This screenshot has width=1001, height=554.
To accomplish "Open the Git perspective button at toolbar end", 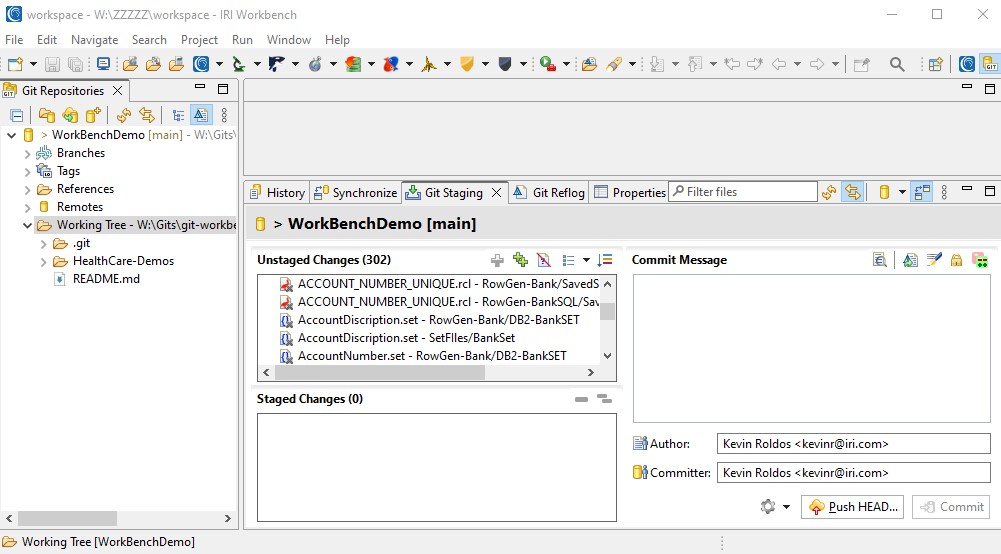I will point(990,64).
